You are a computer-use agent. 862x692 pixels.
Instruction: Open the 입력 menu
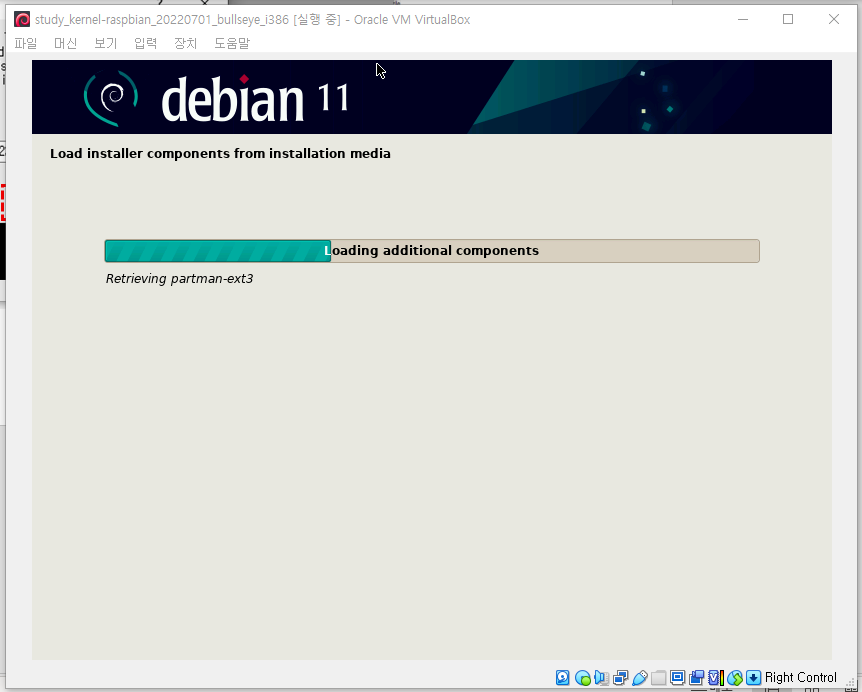point(145,43)
